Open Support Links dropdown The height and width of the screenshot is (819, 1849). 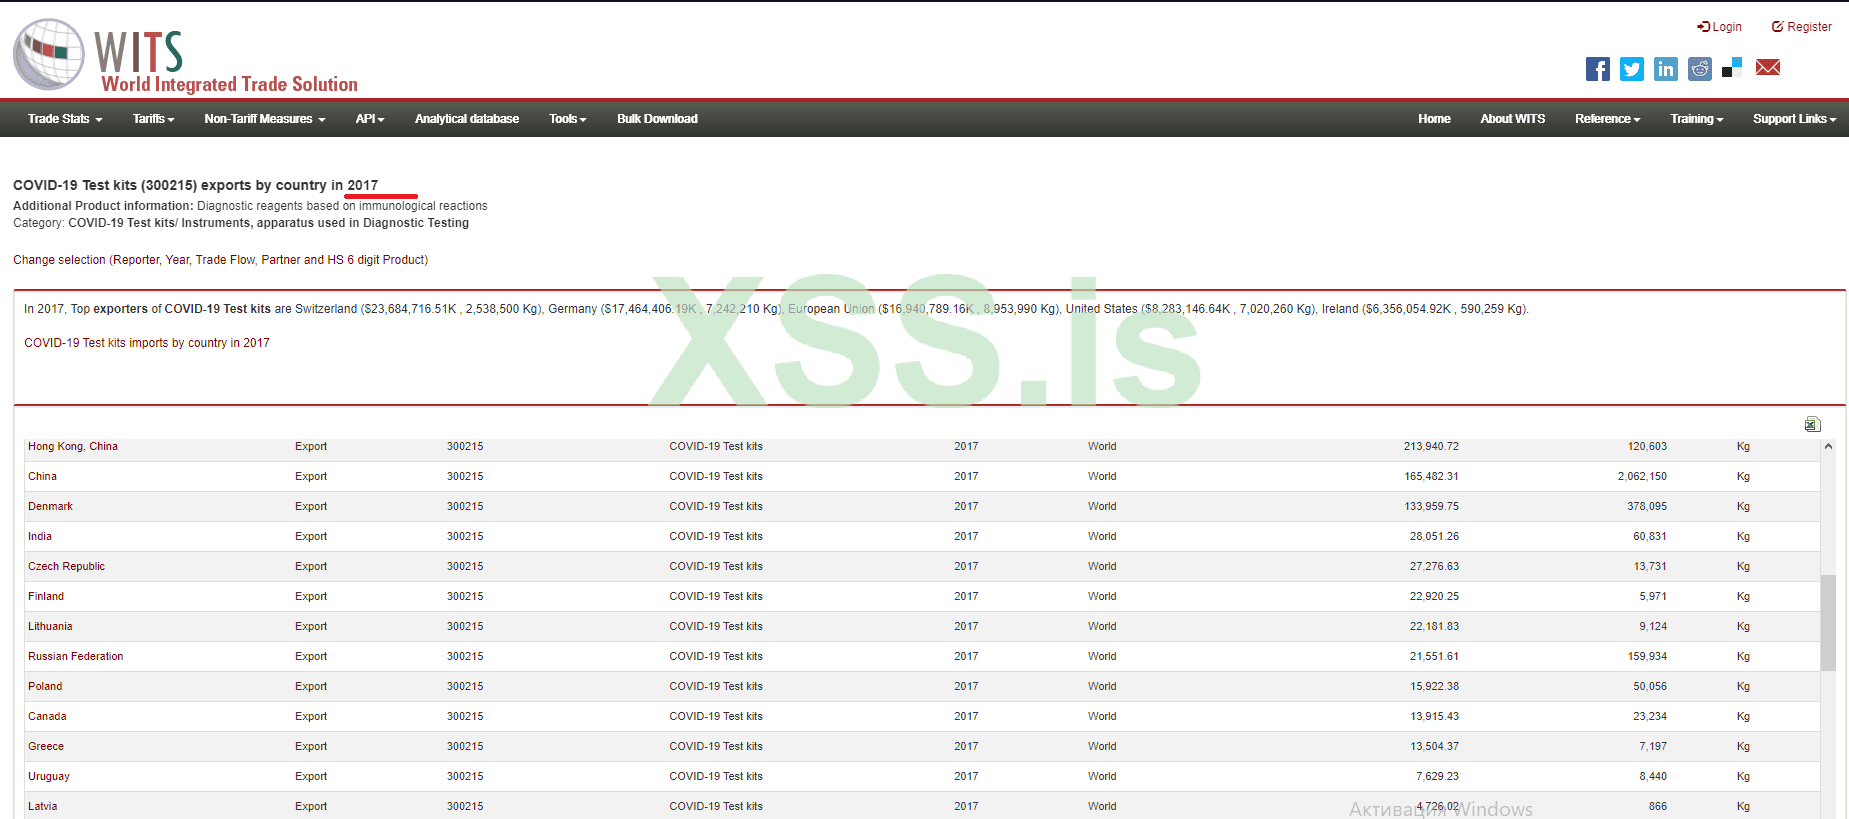[x=1795, y=119]
